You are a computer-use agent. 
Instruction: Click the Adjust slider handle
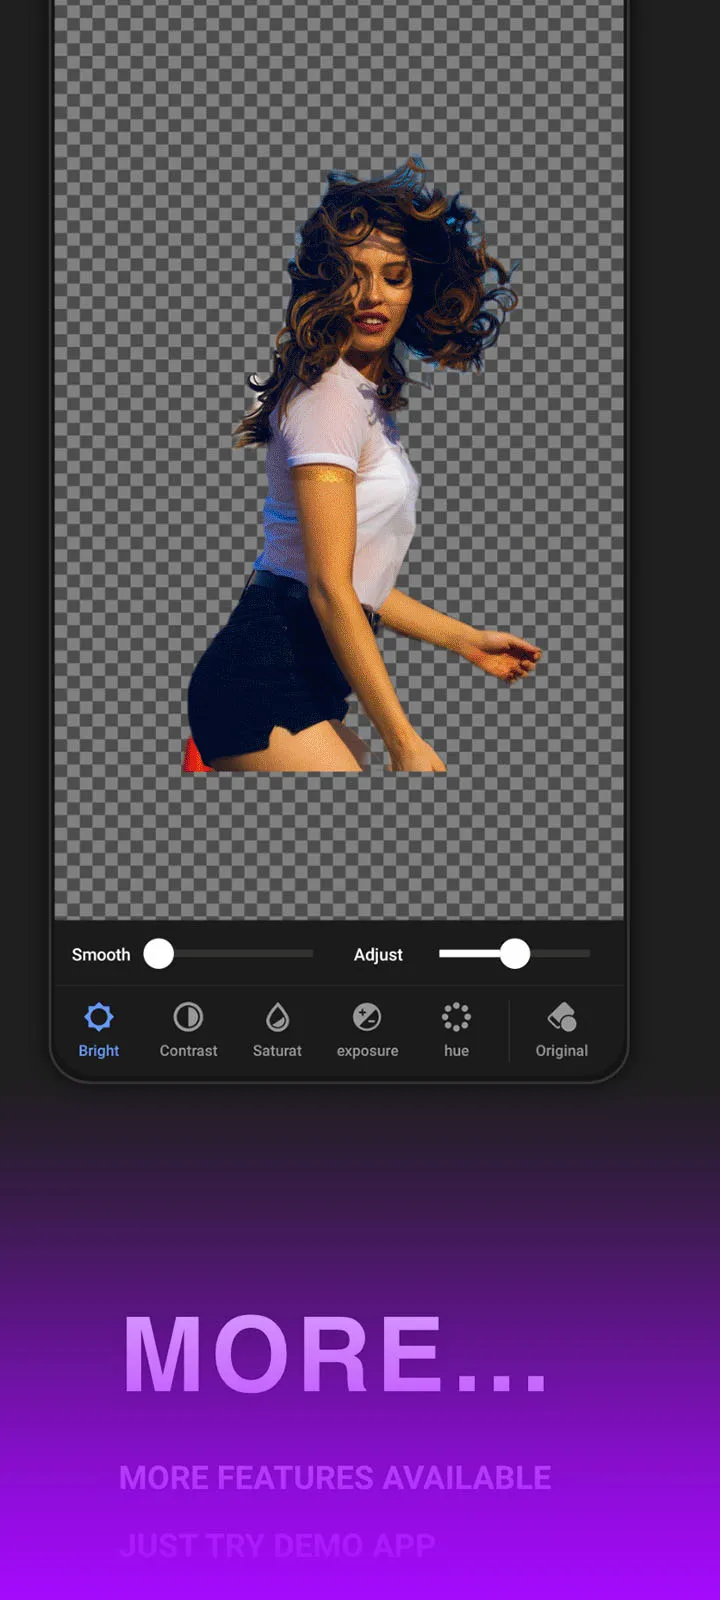[514, 954]
